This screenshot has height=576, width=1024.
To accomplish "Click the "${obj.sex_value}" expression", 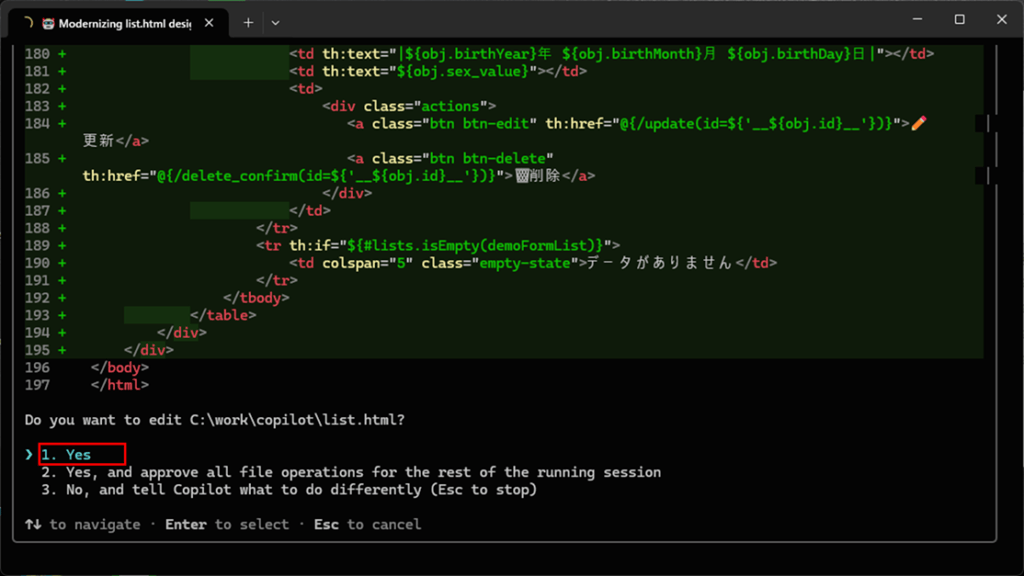I will (462, 71).
